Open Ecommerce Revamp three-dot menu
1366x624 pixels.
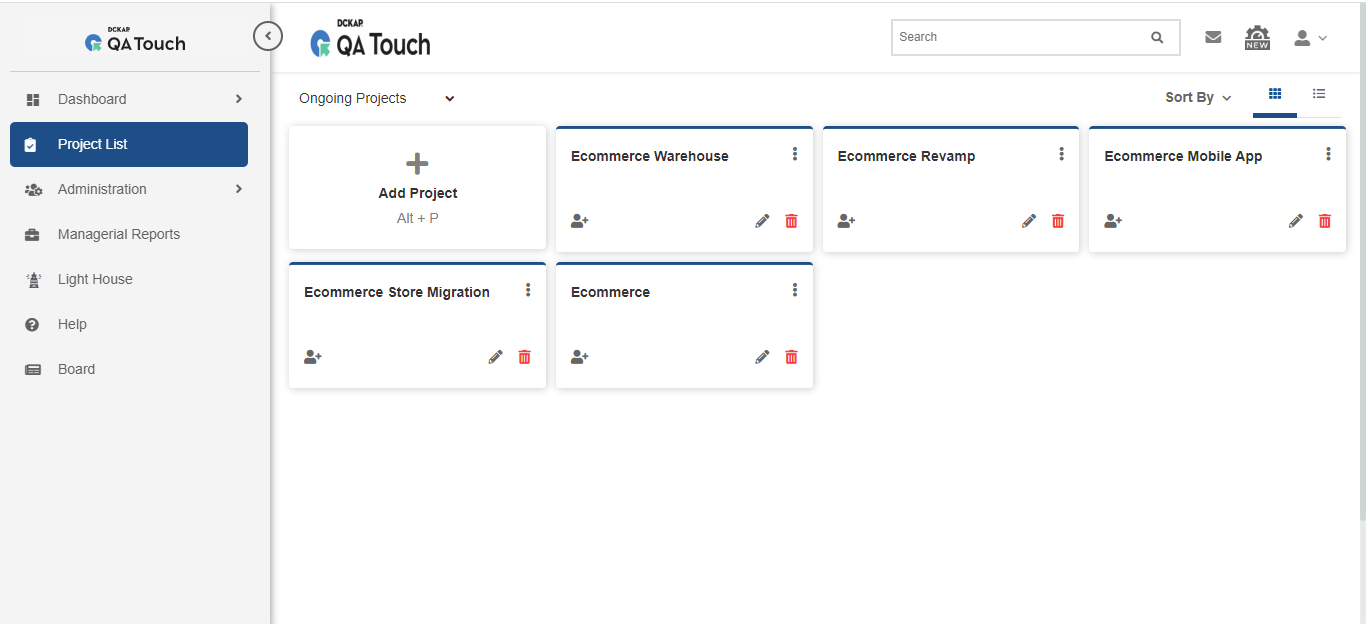point(1062,154)
